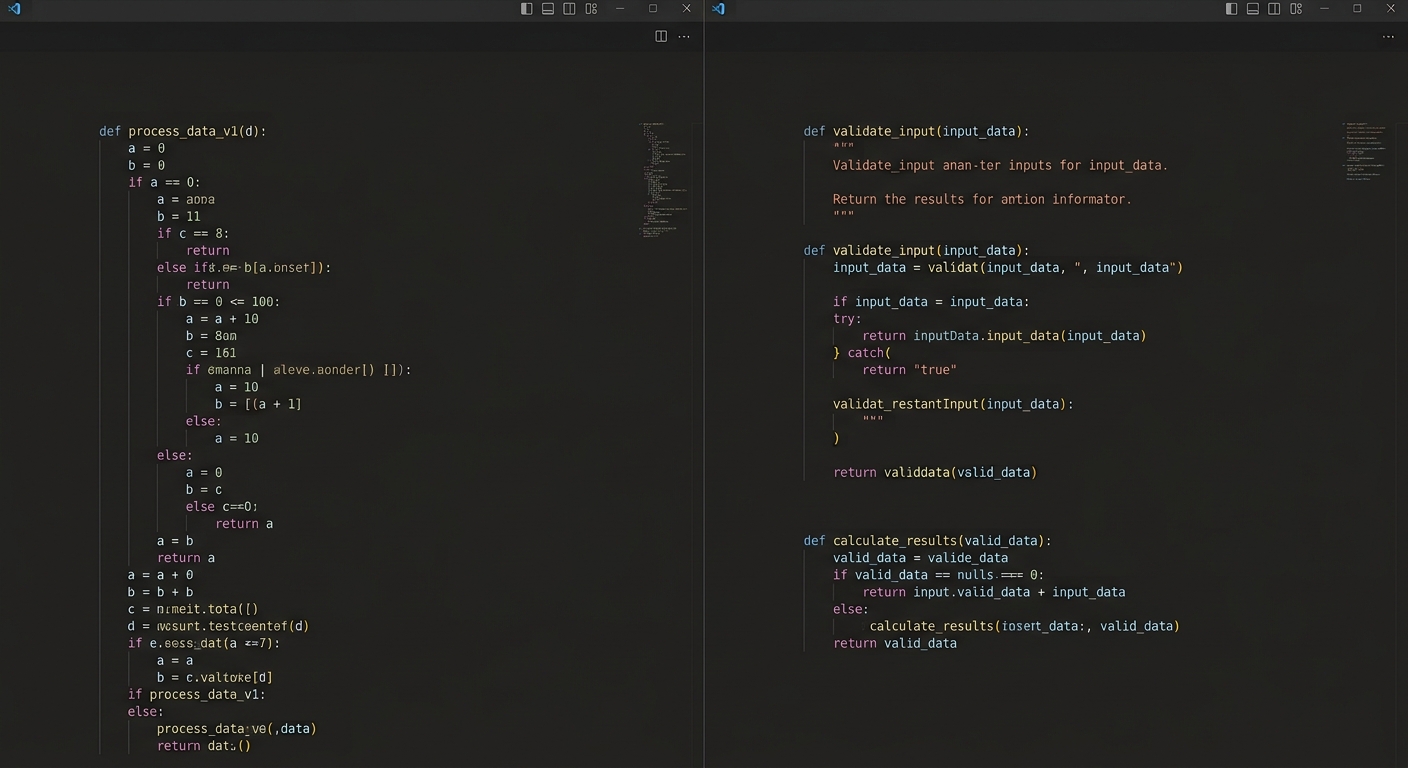Click 'def calculate_results(valid_data):' line
The width and height of the screenshot is (1408, 768).
(928, 541)
